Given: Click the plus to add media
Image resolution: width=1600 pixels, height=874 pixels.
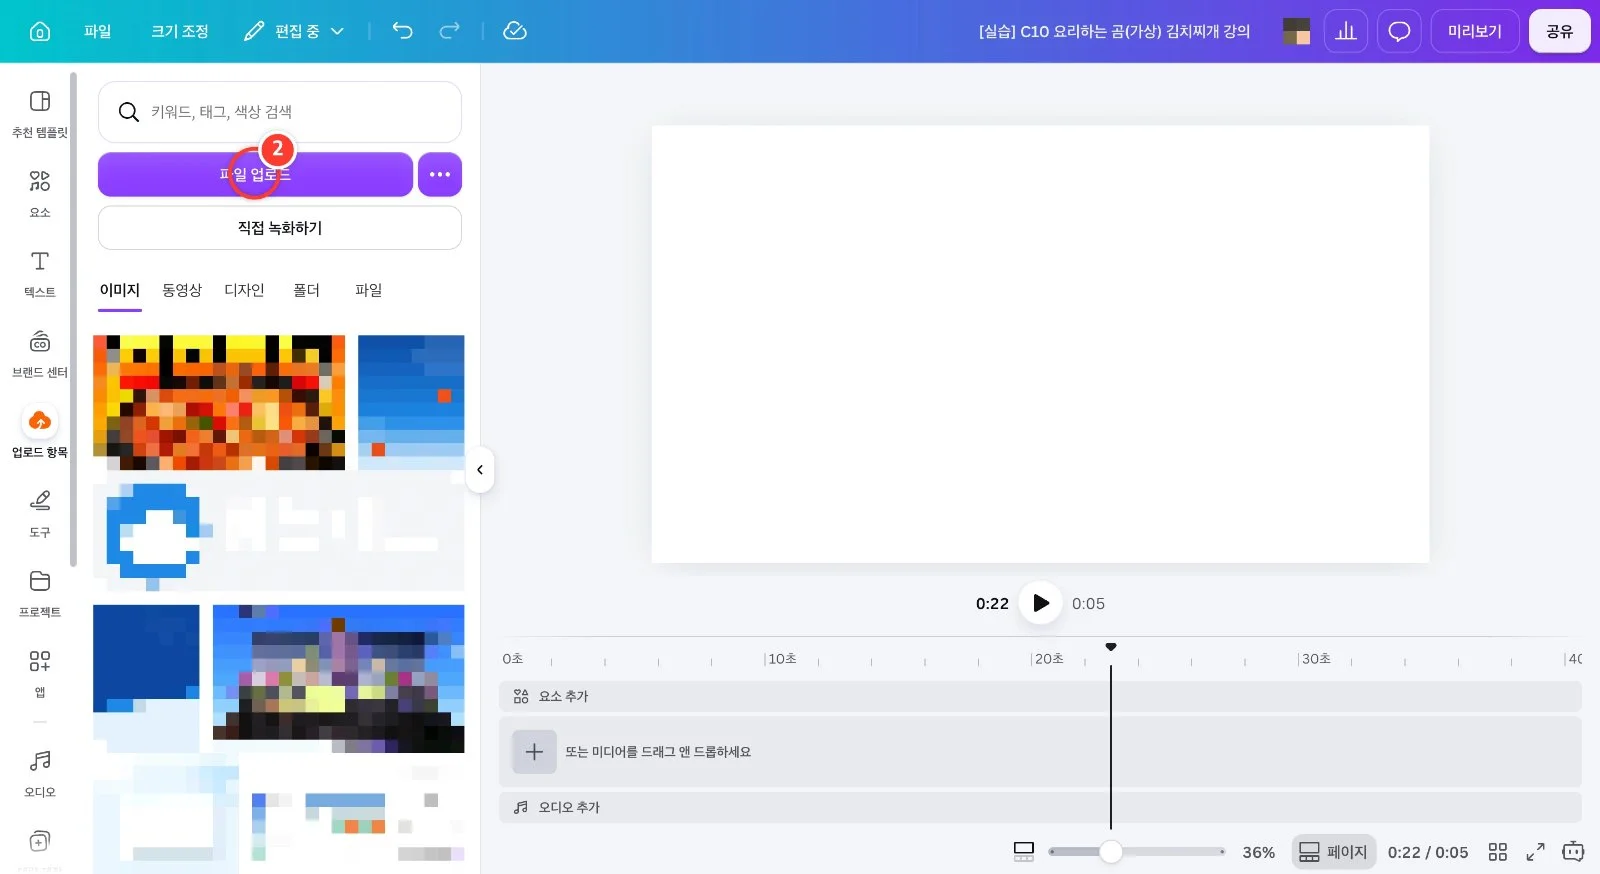Looking at the screenshot, I should (x=534, y=752).
